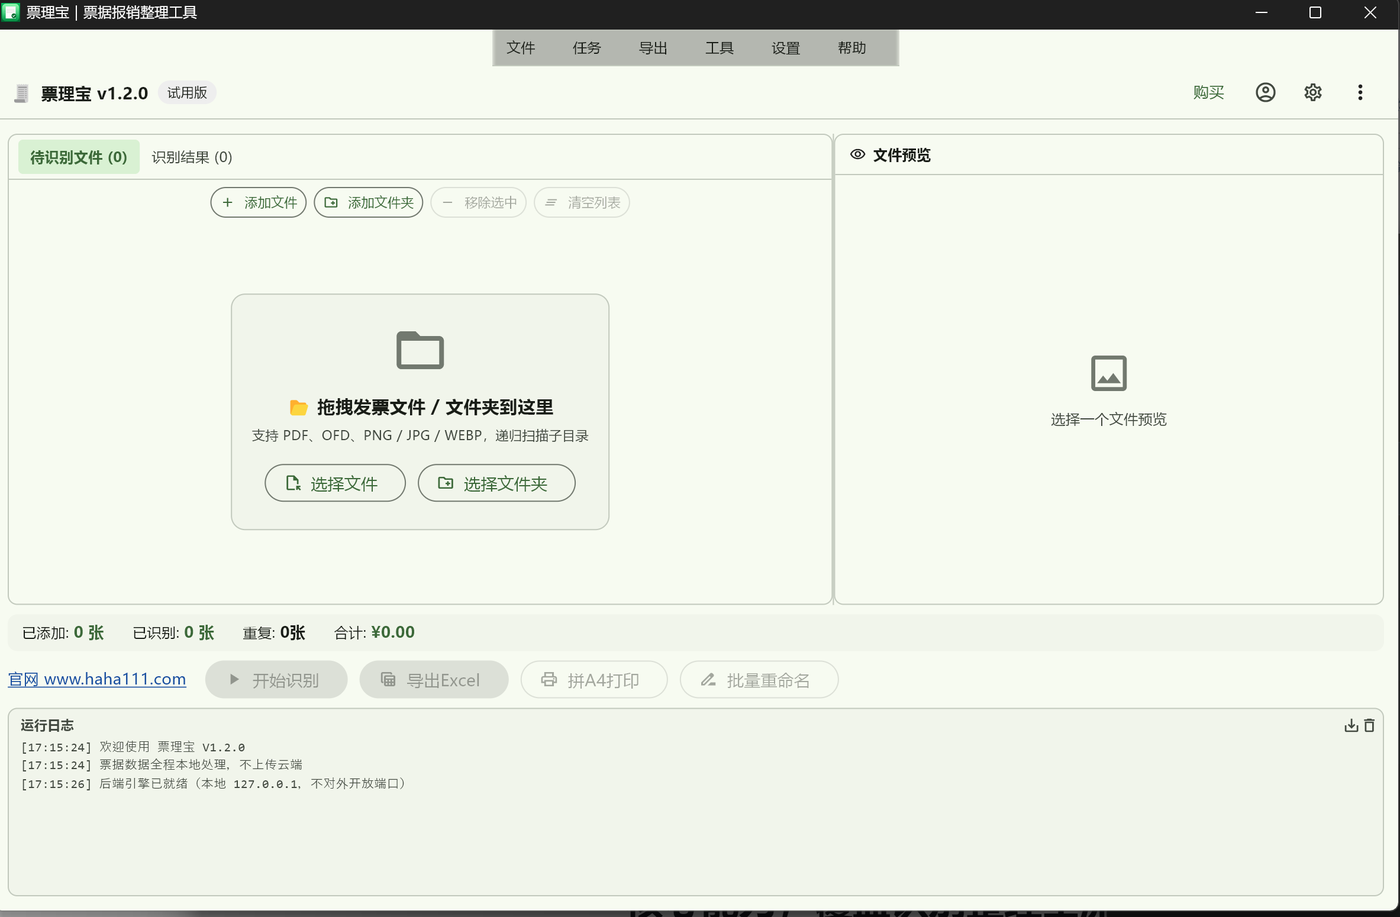Click the 导出Excel button
This screenshot has height=917, width=1400.
point(434,680)
